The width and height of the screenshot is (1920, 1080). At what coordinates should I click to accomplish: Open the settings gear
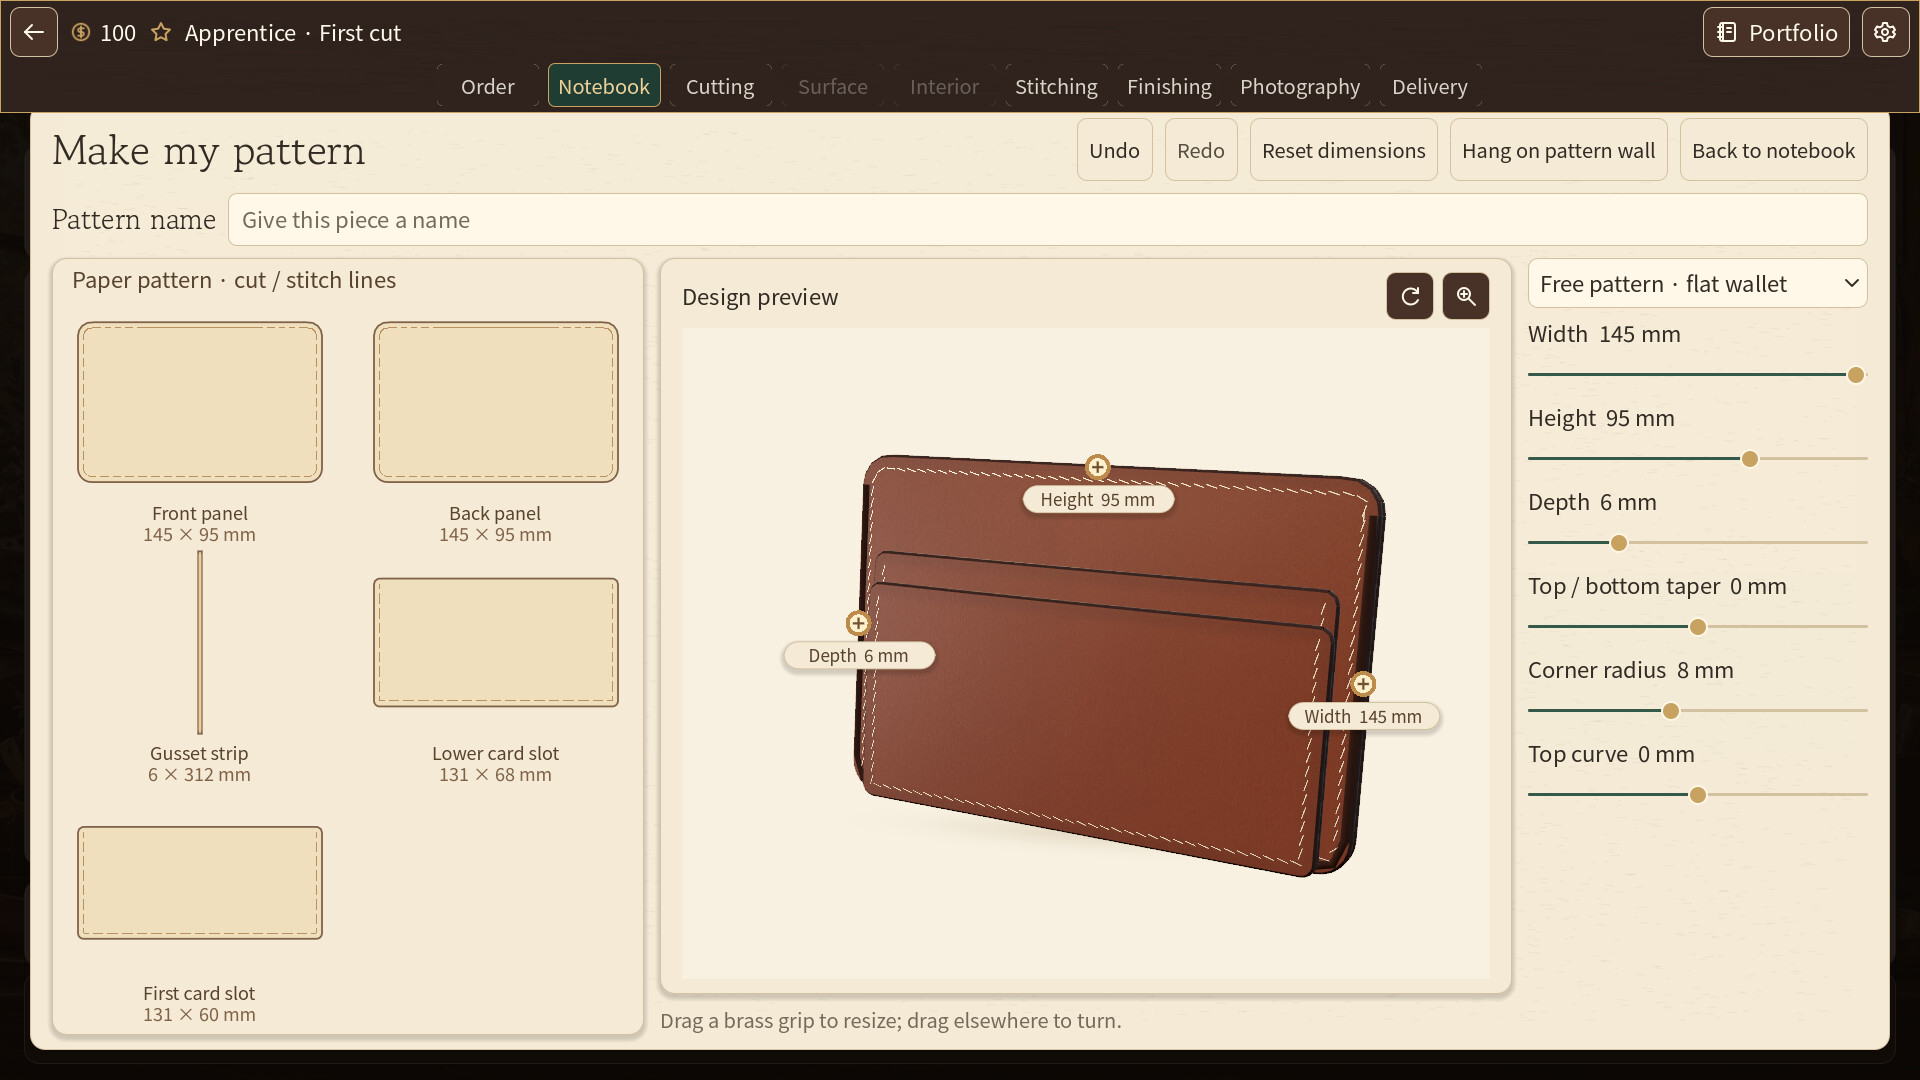click(x=1885, y=32)
